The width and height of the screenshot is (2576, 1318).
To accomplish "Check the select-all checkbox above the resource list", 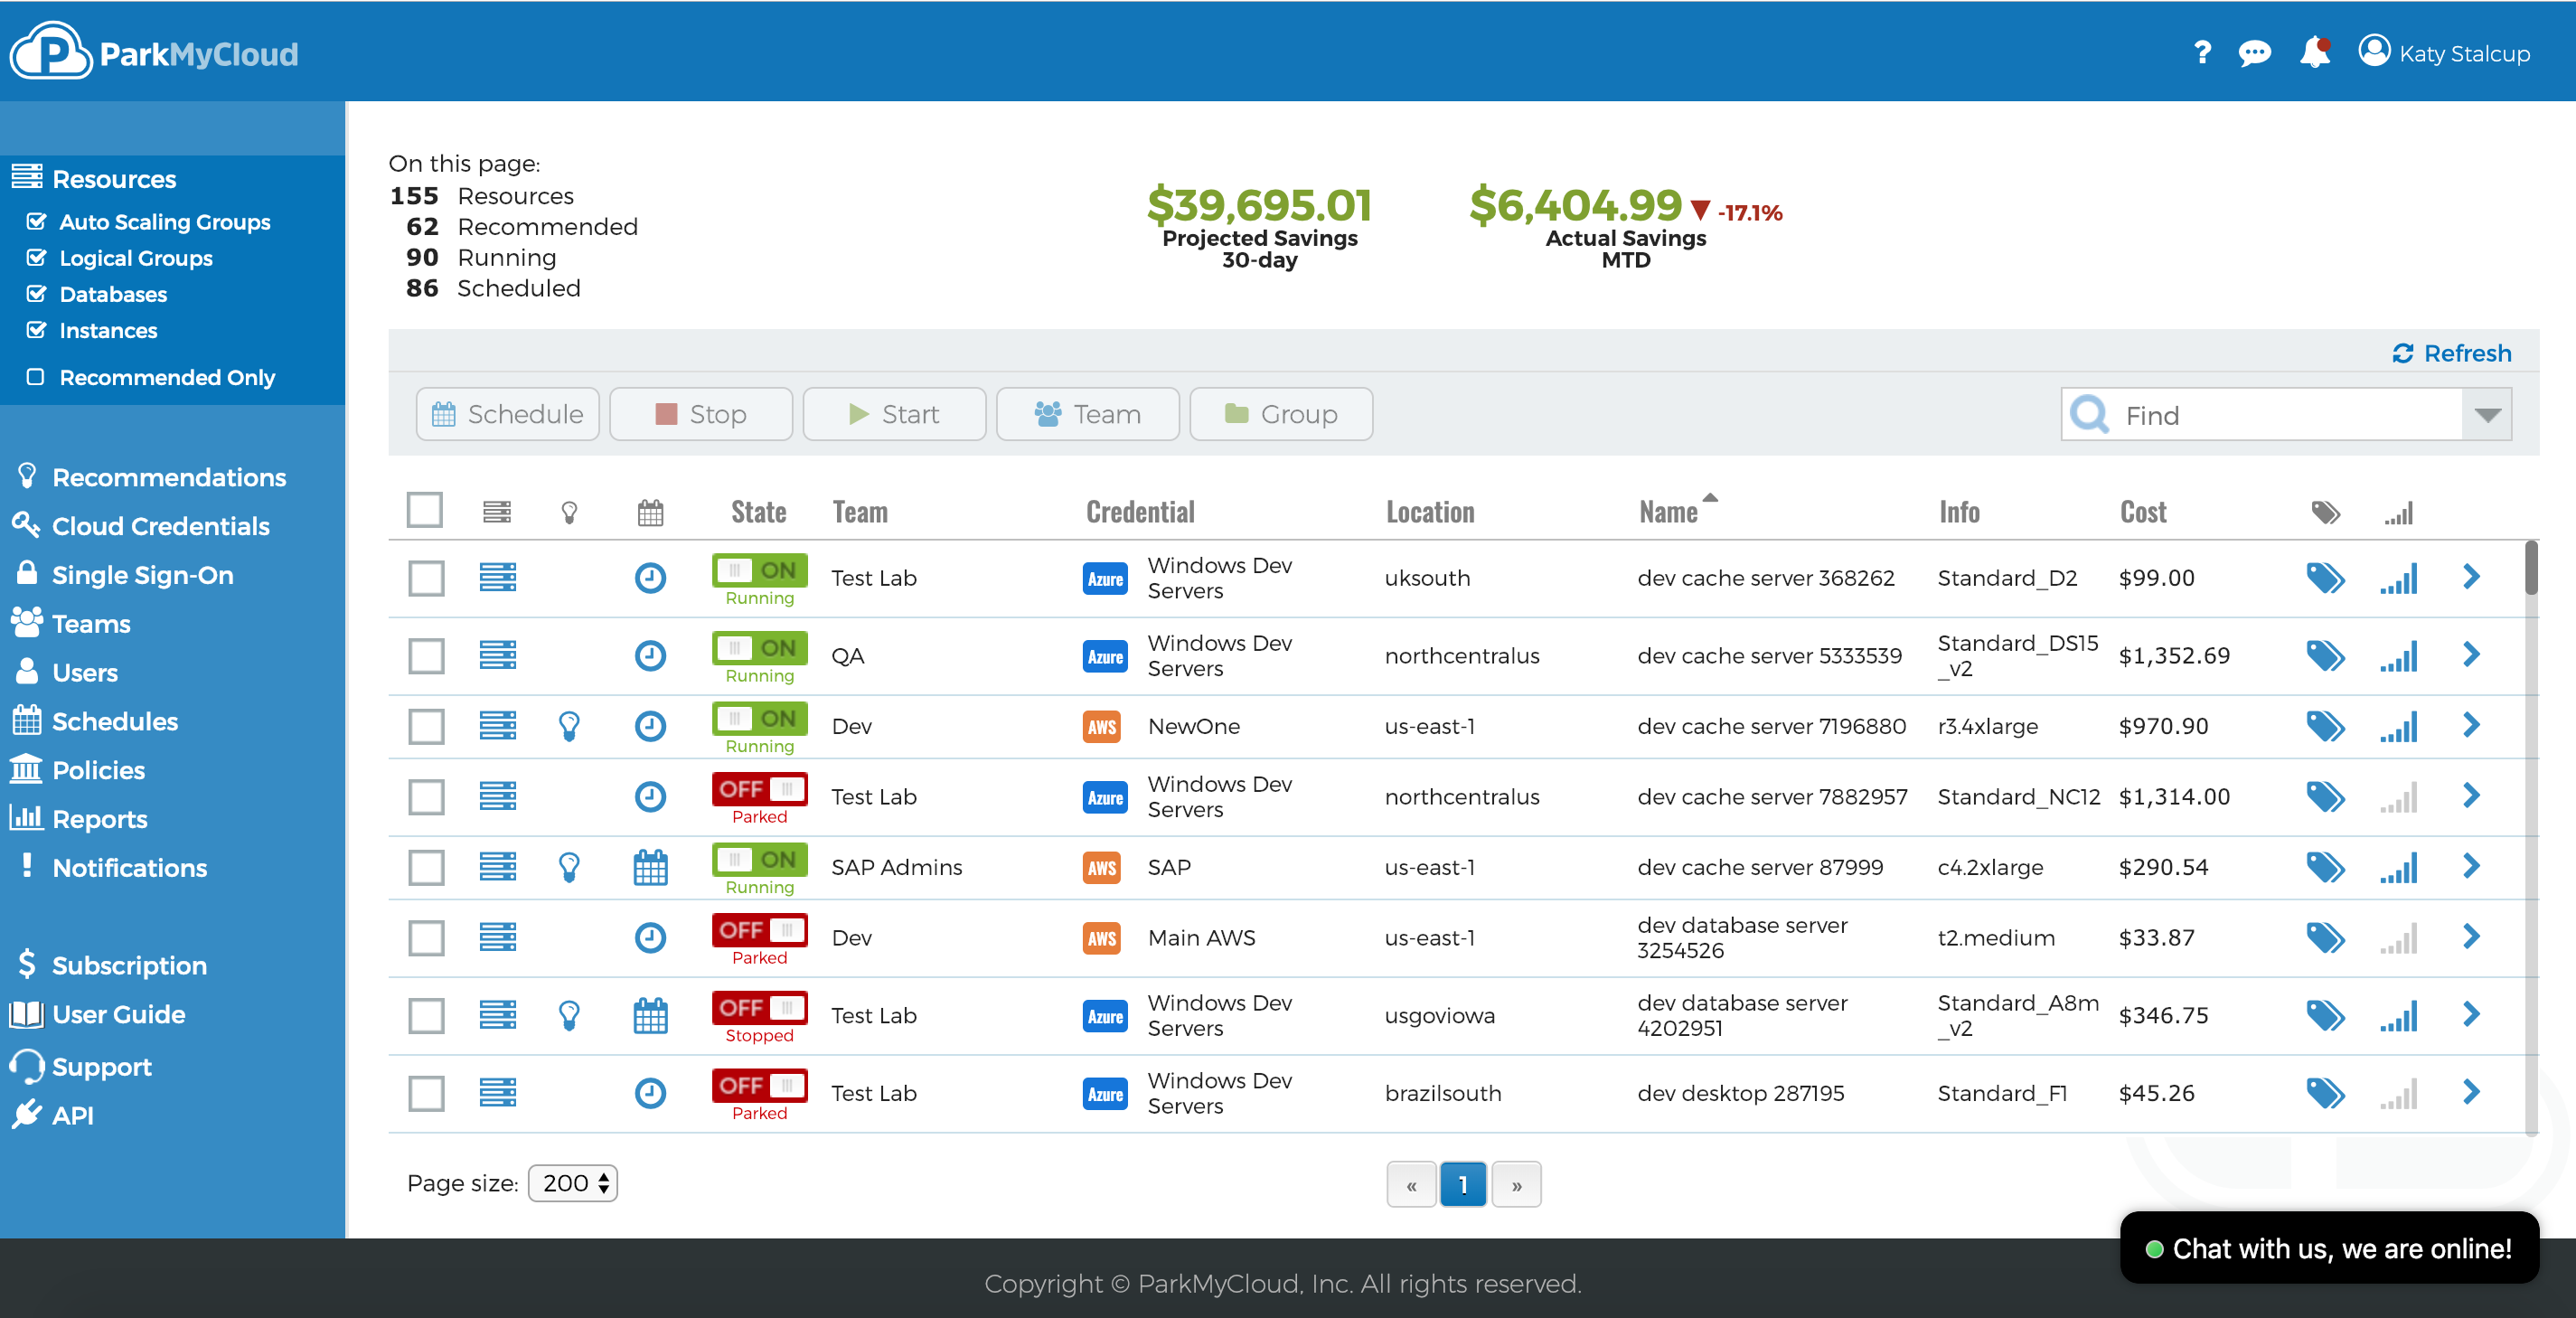I will click(x=424, y=510).
